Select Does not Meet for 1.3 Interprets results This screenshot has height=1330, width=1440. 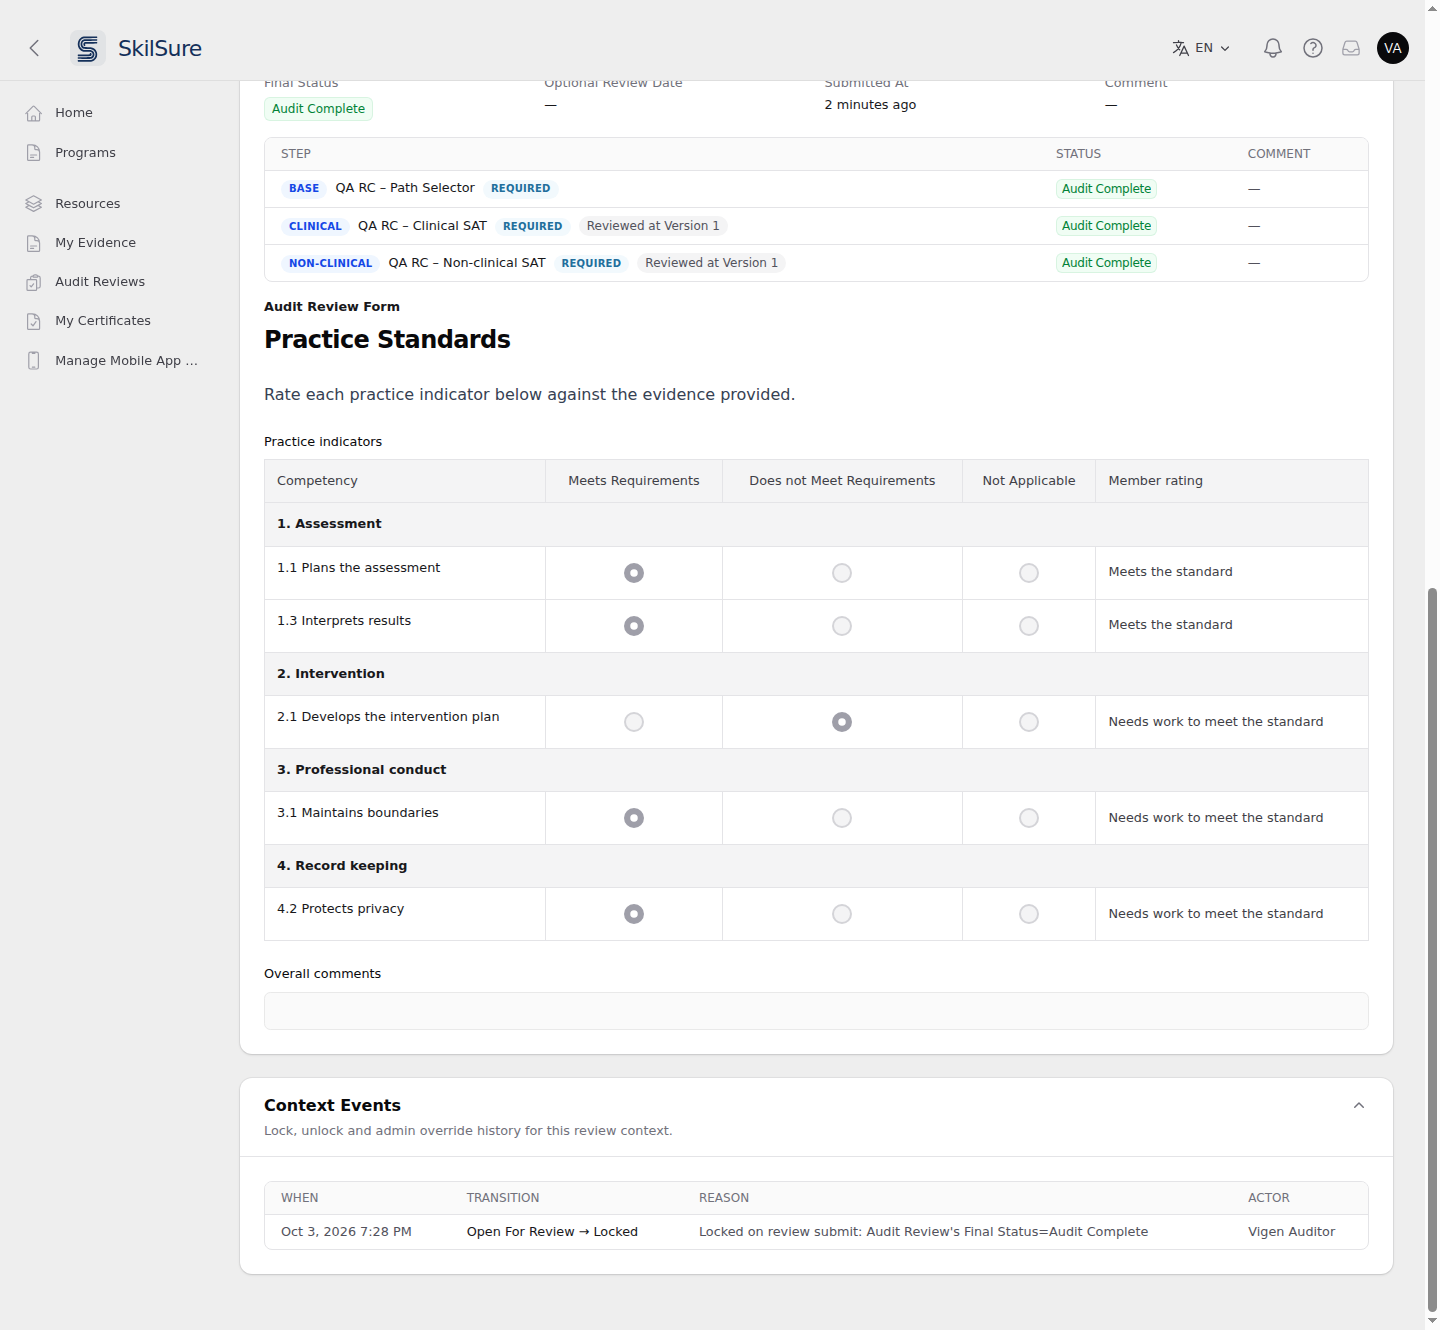(x=842, y=626)
